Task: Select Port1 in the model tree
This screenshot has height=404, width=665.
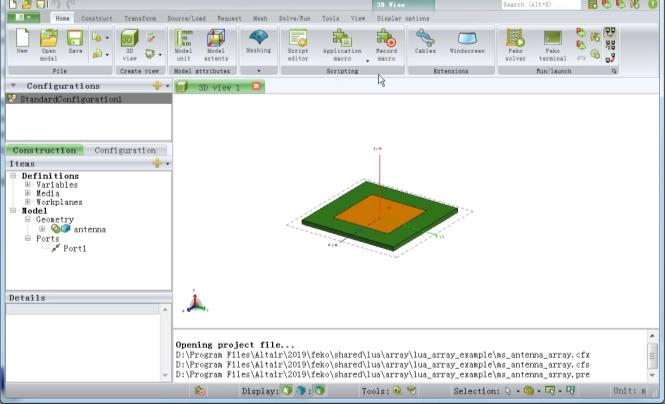Action: tap(74, 248)
